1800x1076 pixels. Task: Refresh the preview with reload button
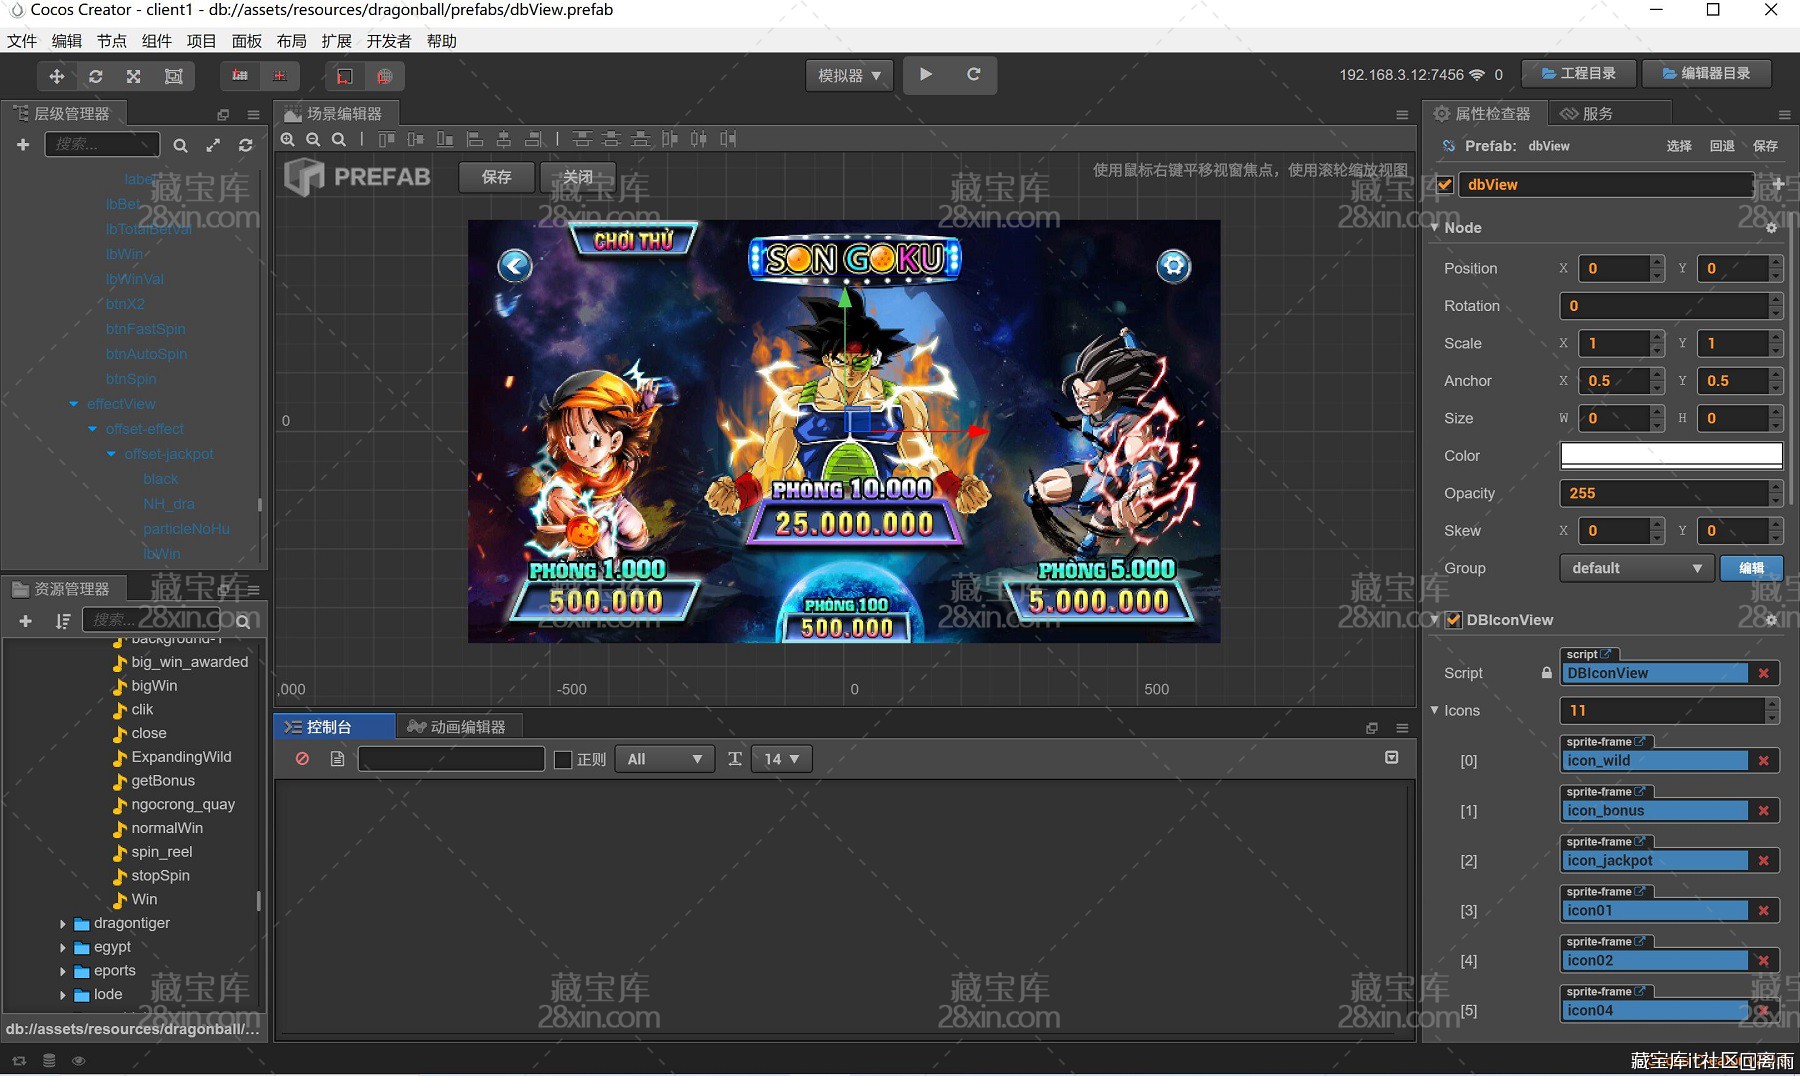point(973,74)
